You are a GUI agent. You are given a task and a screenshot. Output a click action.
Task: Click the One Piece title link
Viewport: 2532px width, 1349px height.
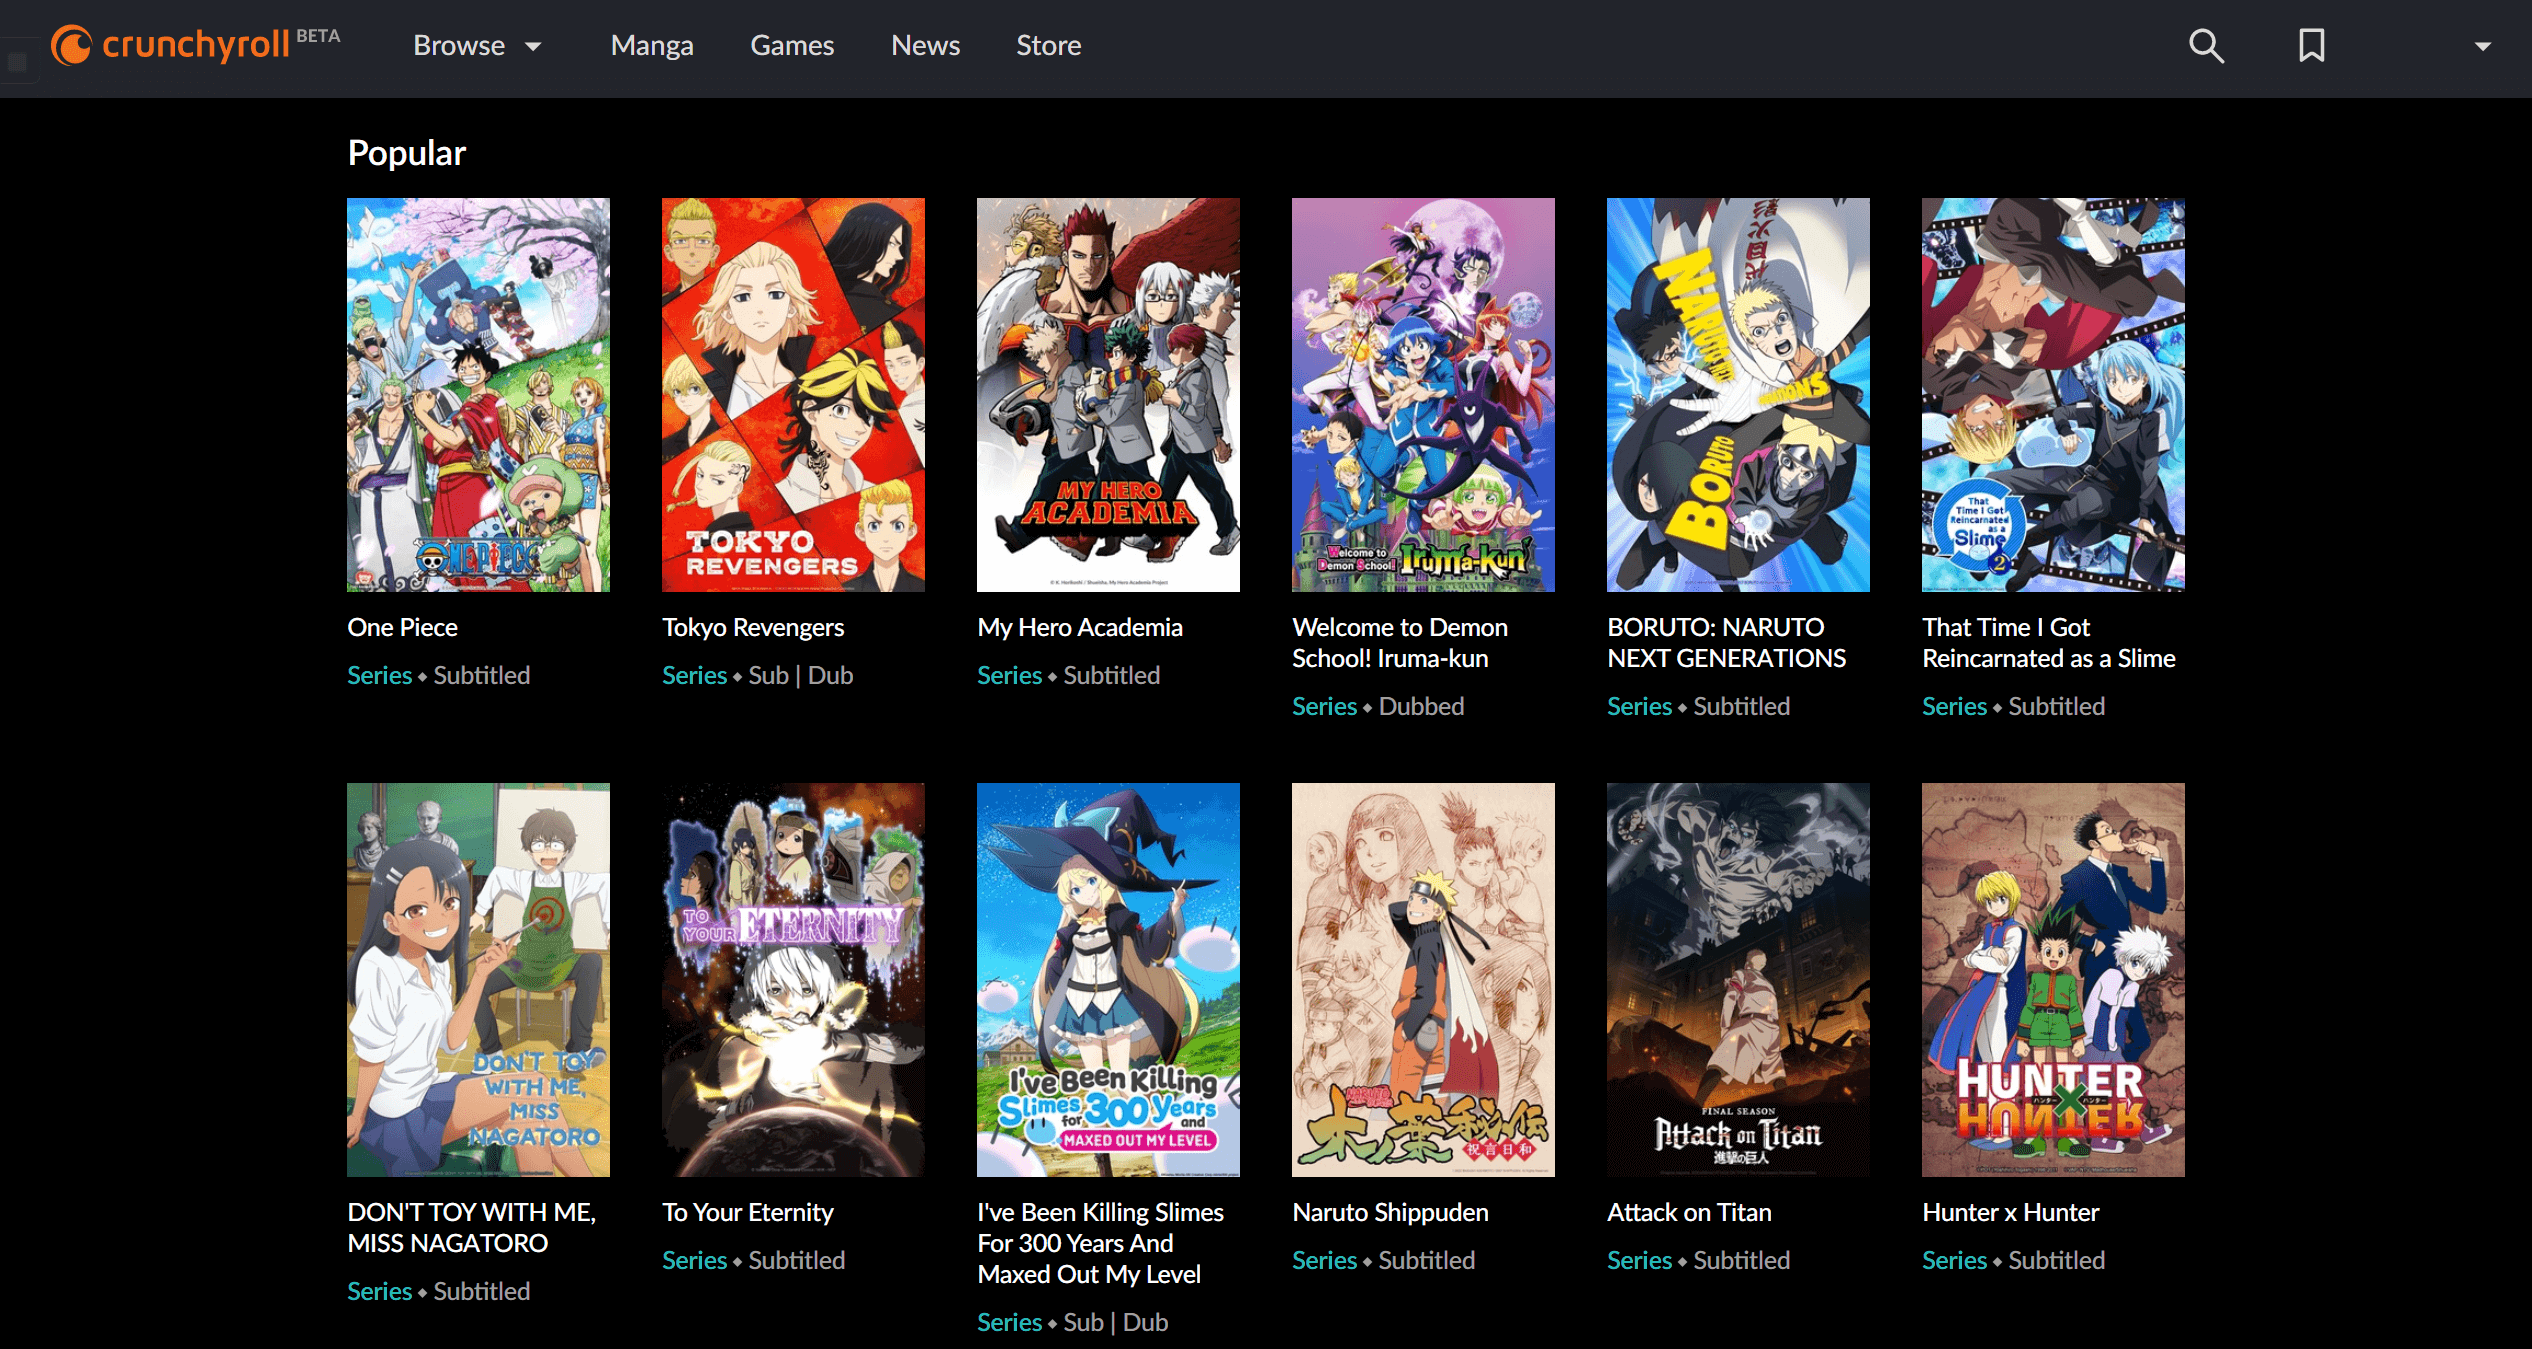coord(402,627)
